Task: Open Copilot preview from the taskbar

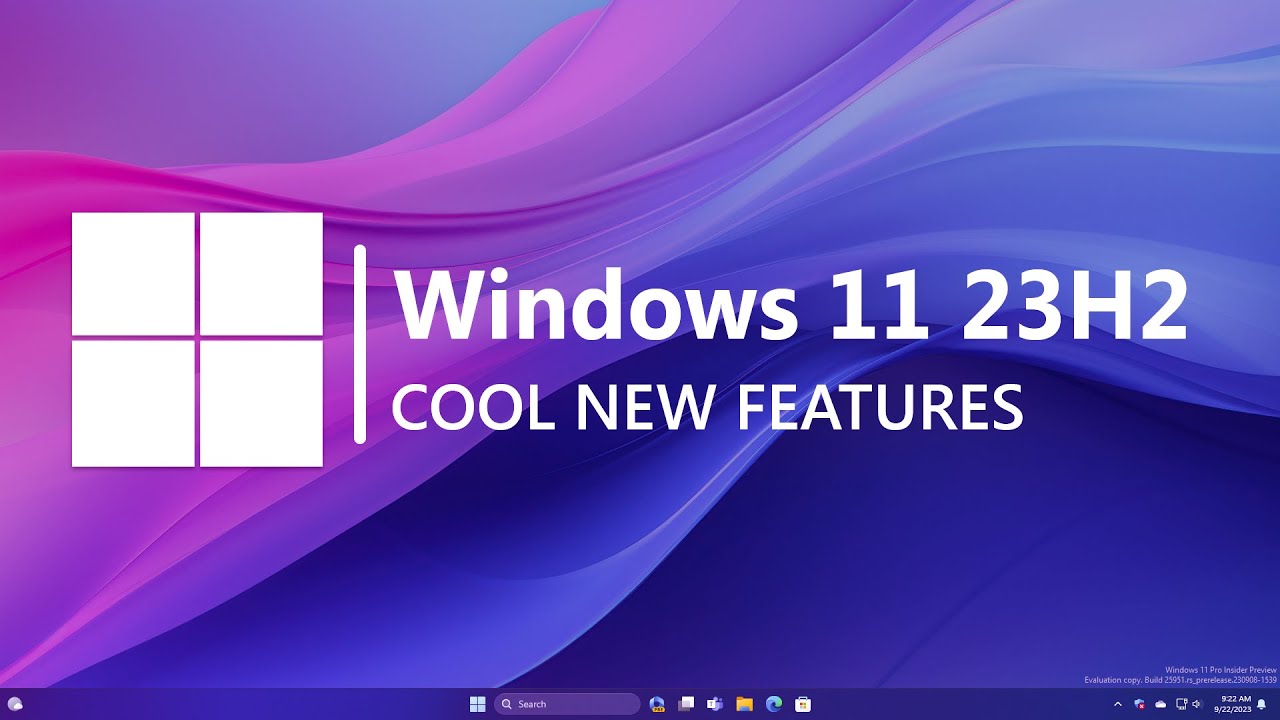Action: click(657, 704)
